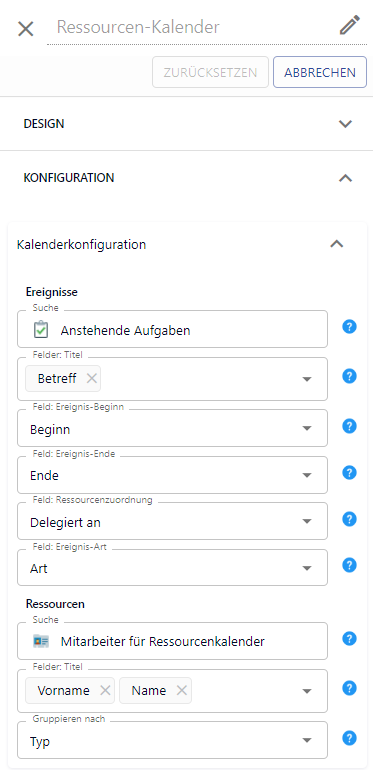373x770 pixels.
Task: Click the ABBRECHEN button
Action: click(x=320, y=72)
